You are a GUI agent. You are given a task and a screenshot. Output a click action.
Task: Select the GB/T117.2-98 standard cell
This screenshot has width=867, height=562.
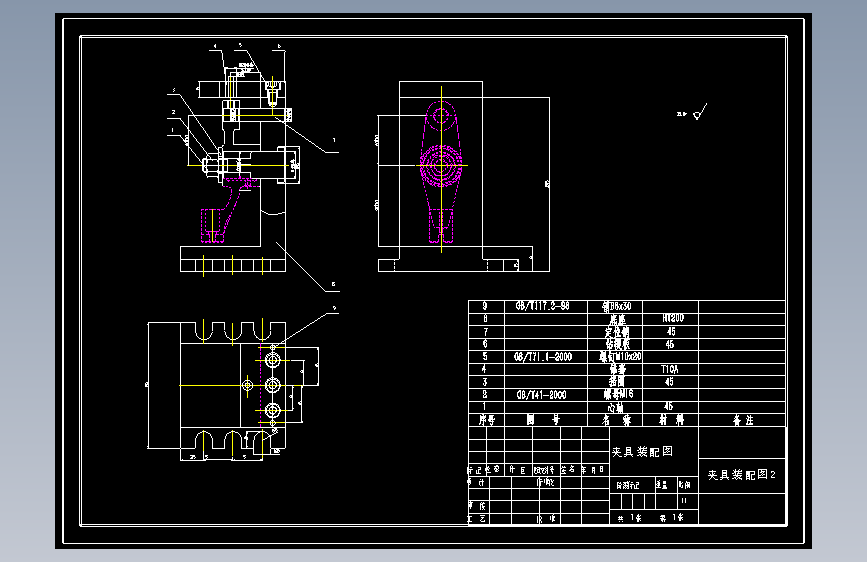(x=542, y=306)
